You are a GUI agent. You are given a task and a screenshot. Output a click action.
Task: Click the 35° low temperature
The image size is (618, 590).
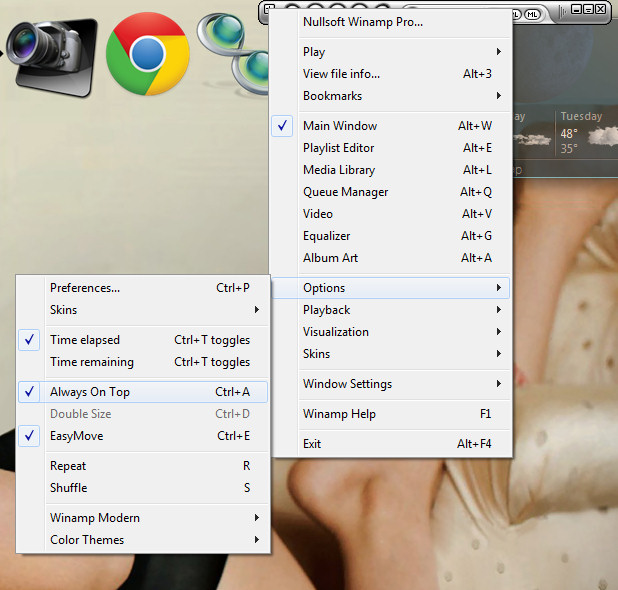click(x=569, y=149)
